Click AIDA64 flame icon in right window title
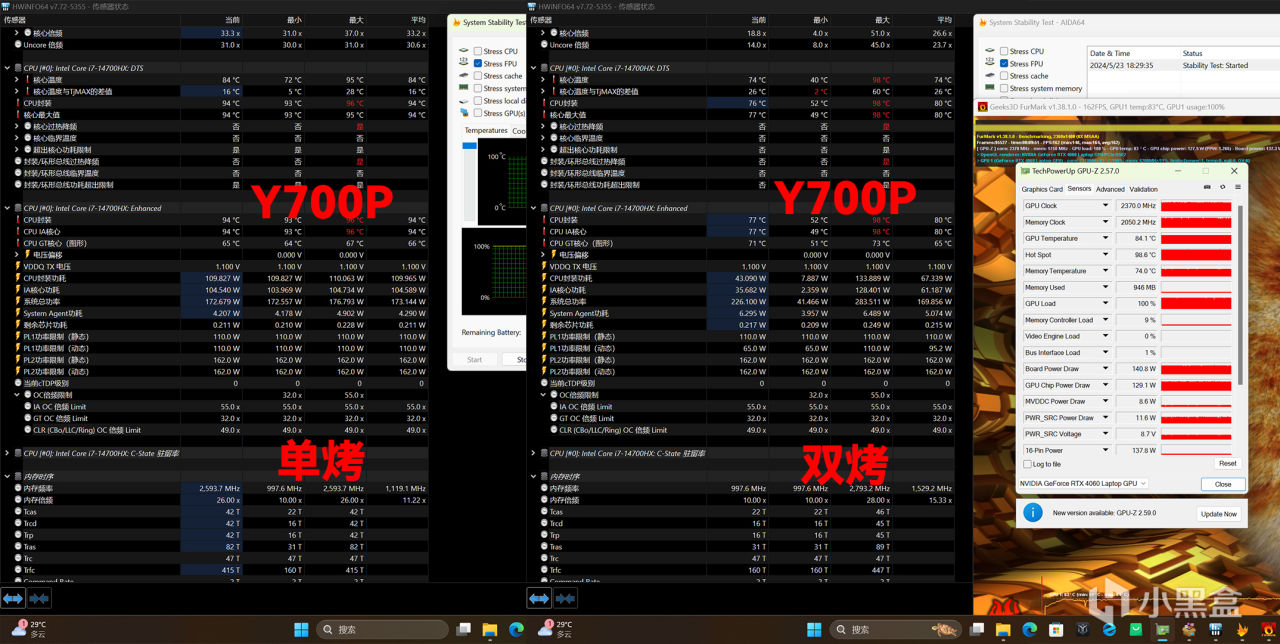The image size is (1280, 644). tap(981, 22)
